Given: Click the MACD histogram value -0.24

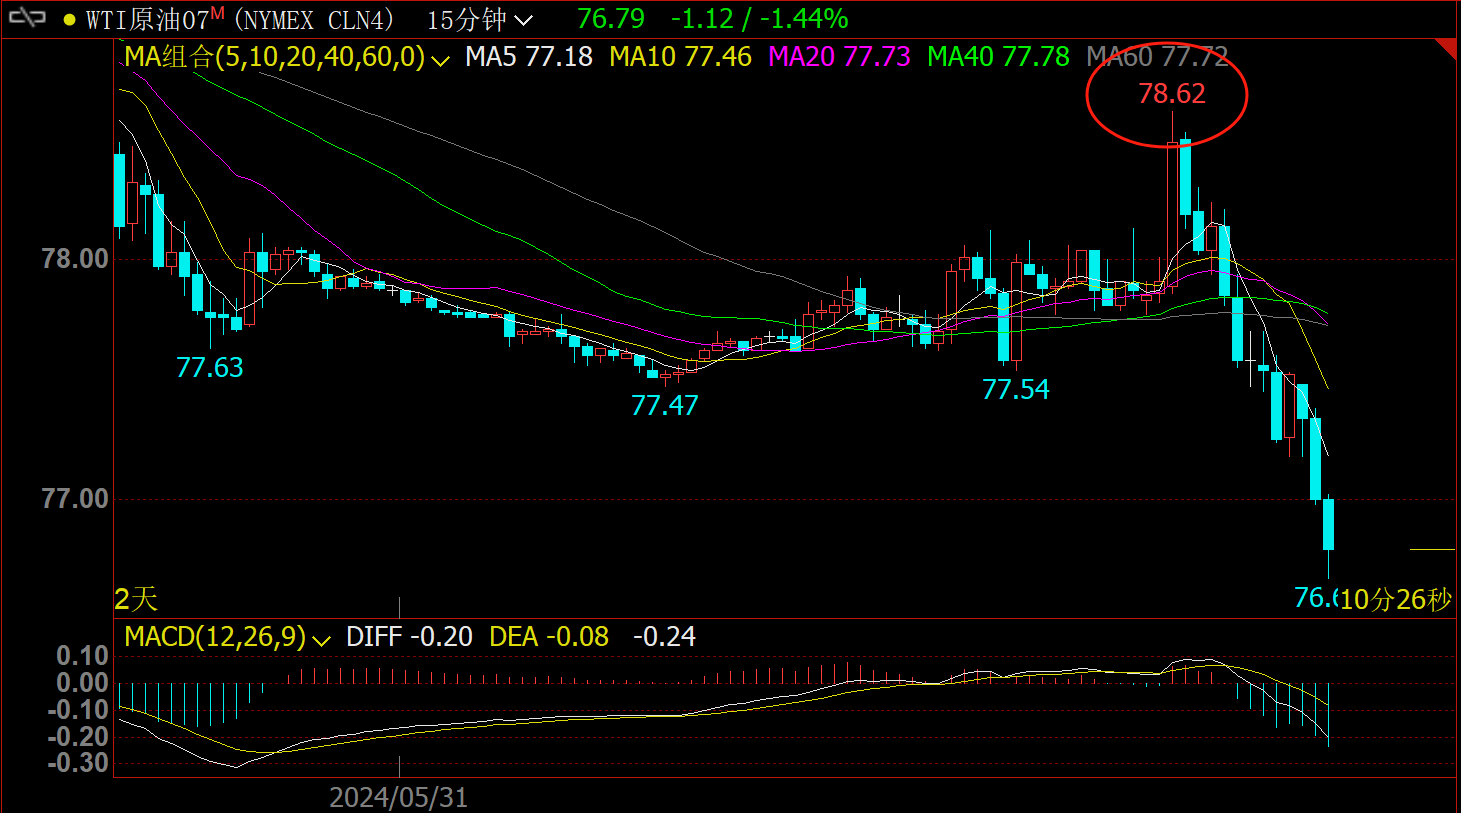Looking at the screenshot, I should click(664, 637).
